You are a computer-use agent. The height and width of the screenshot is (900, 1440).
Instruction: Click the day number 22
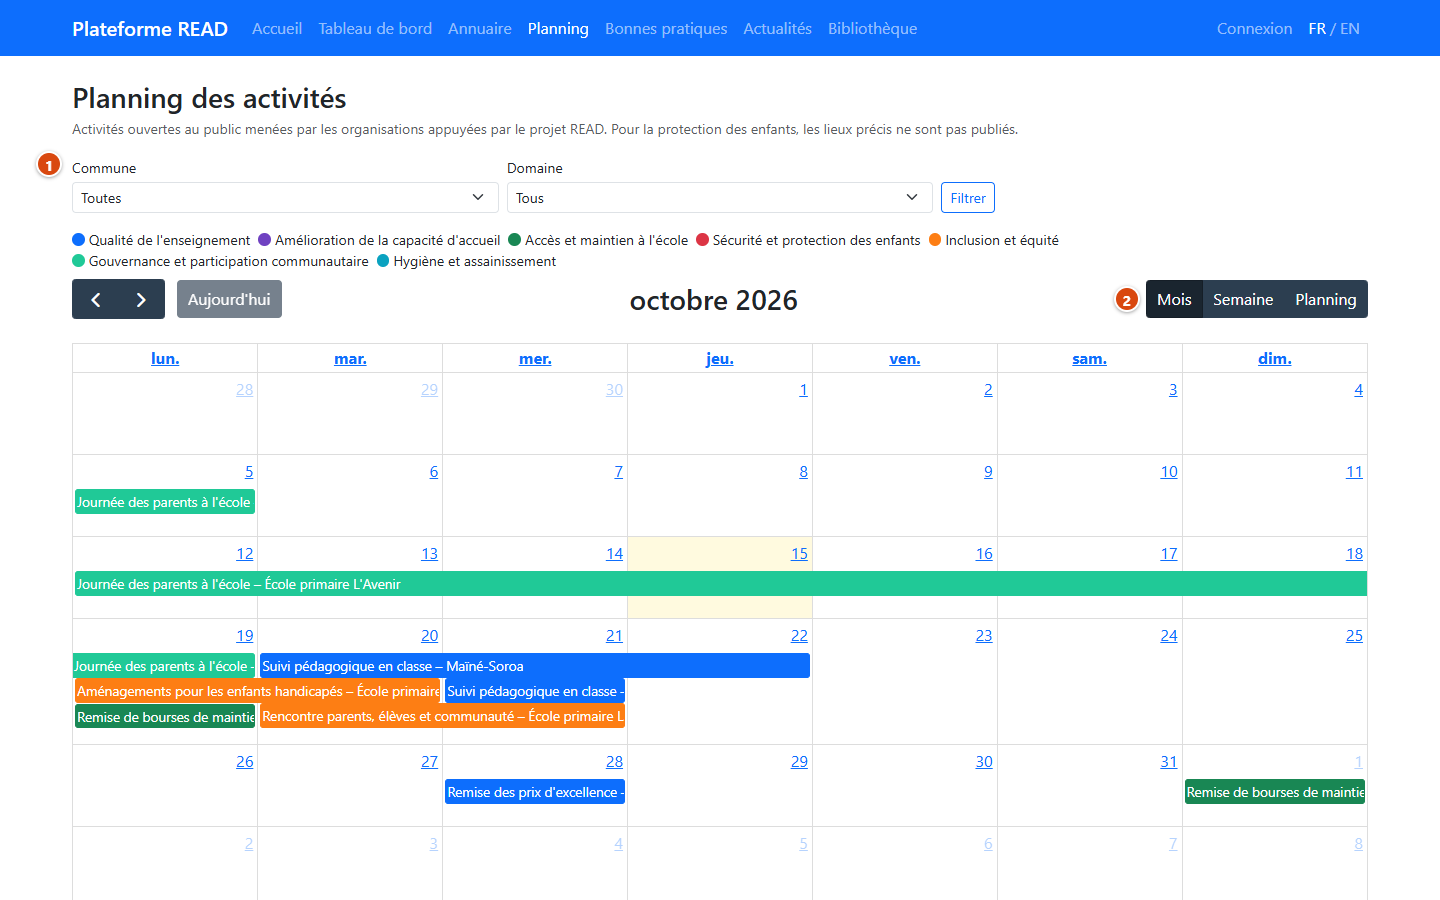point(799,636)
